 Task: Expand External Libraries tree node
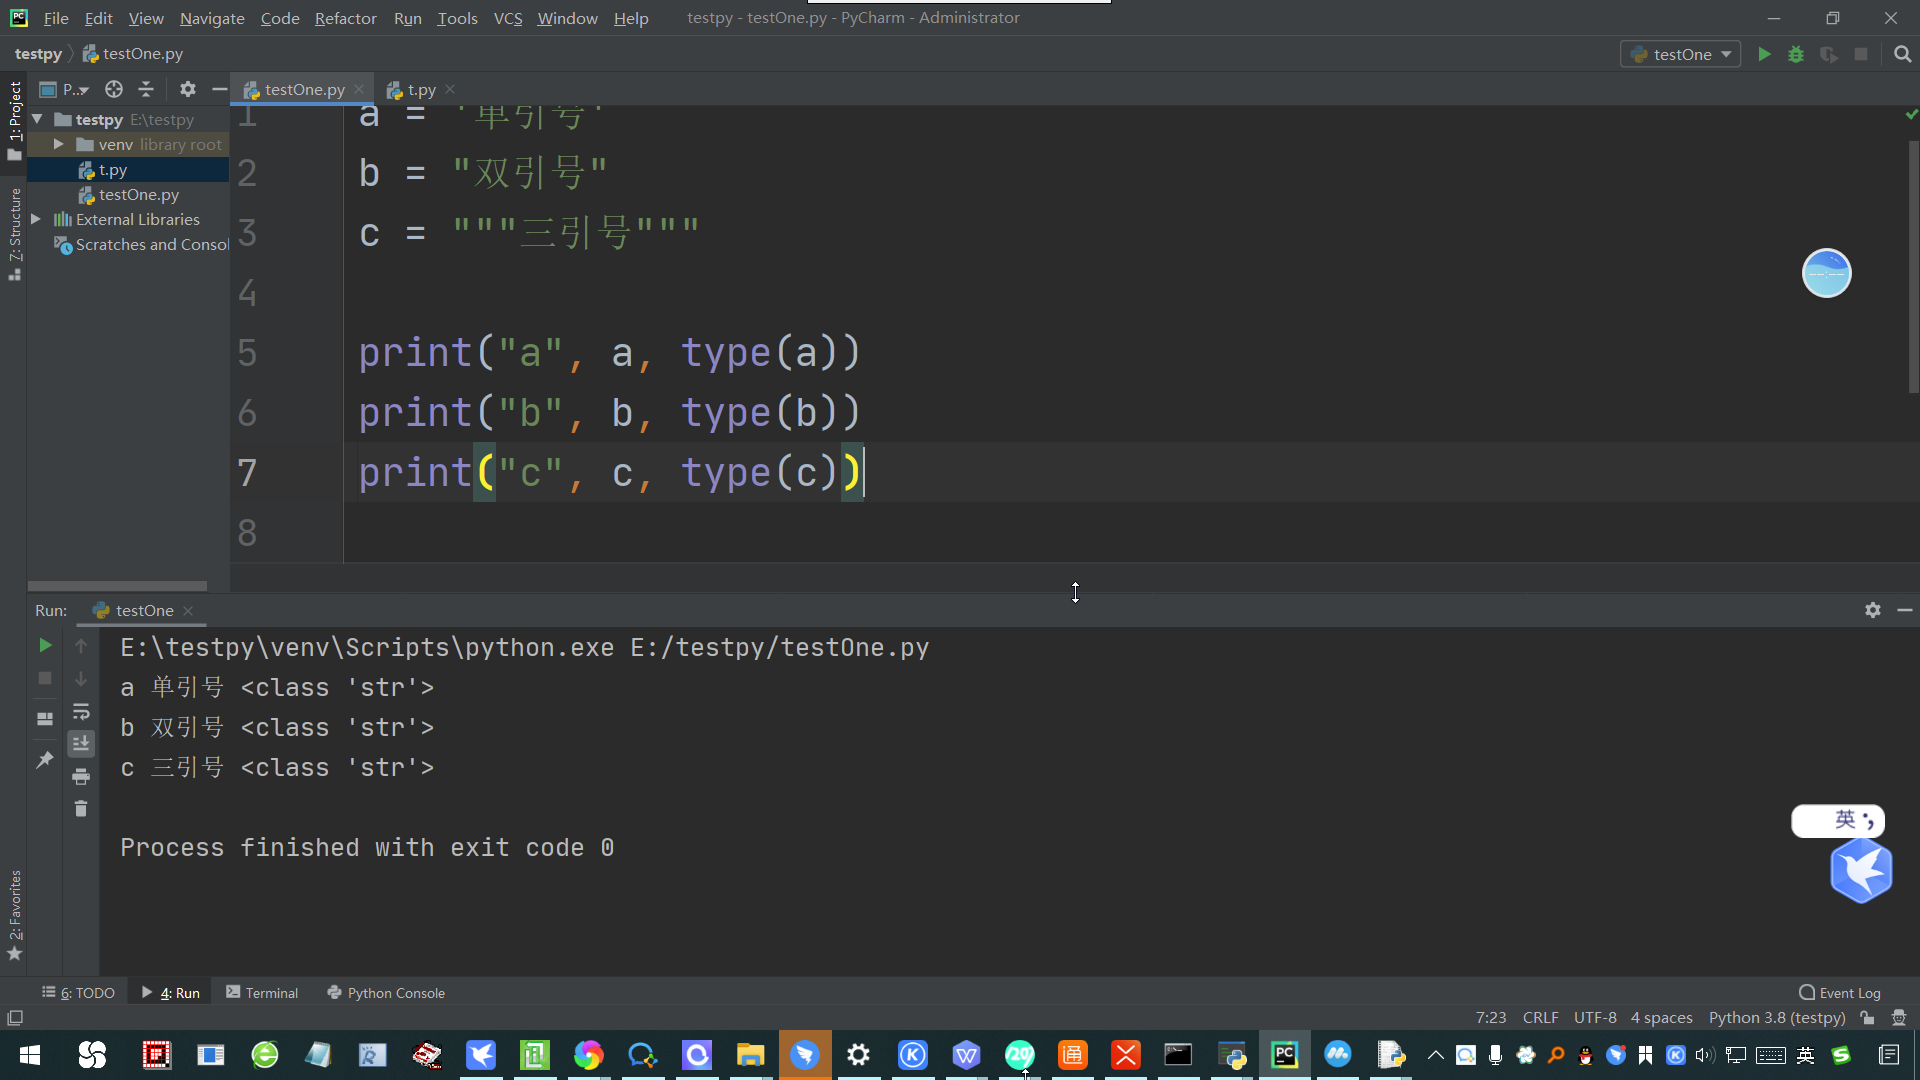click(x=36, y=219)
